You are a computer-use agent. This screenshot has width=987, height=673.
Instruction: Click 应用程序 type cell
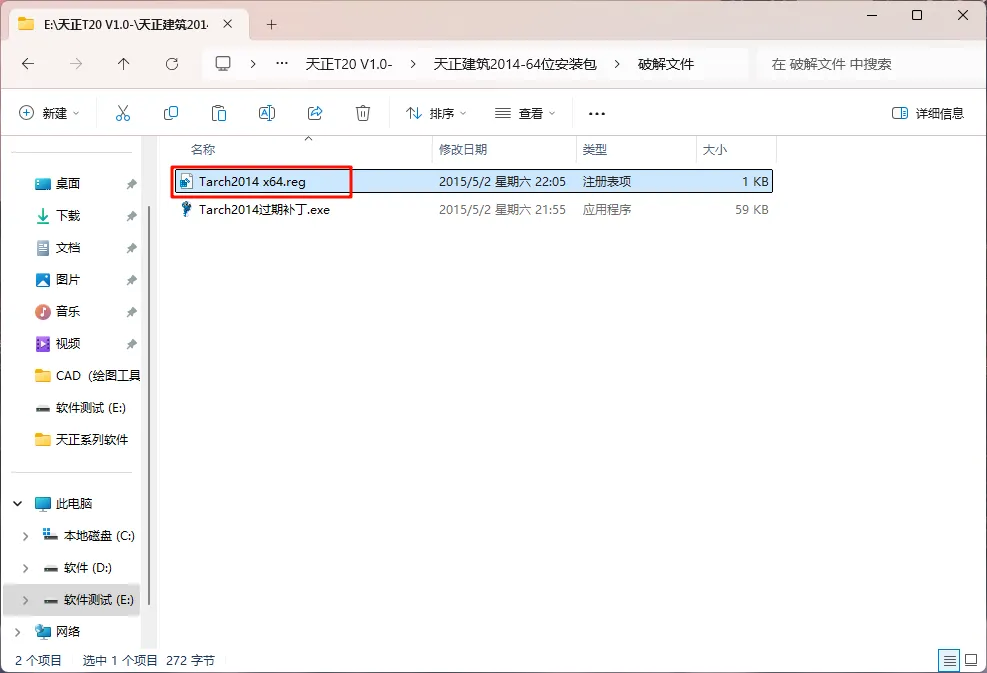[607, 210]
